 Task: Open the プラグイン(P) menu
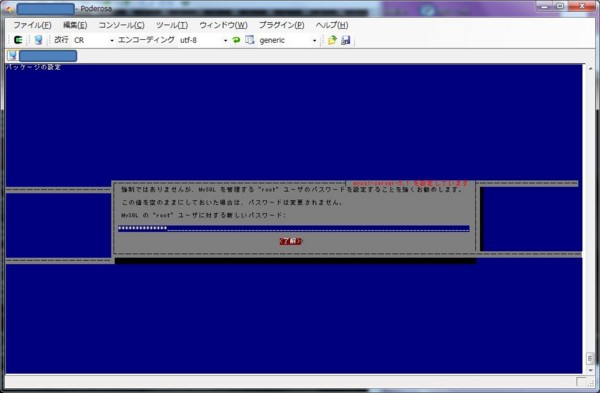click(x=281, y=25)
